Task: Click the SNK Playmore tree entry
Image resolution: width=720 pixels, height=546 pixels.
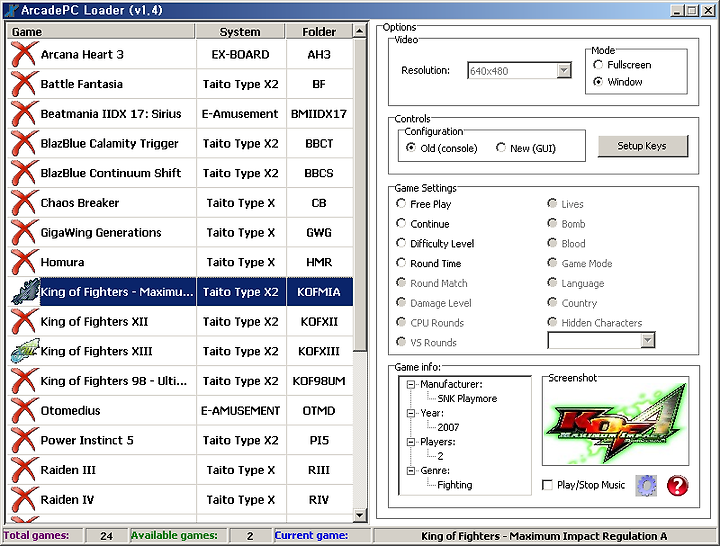Action: coord(467,399)
